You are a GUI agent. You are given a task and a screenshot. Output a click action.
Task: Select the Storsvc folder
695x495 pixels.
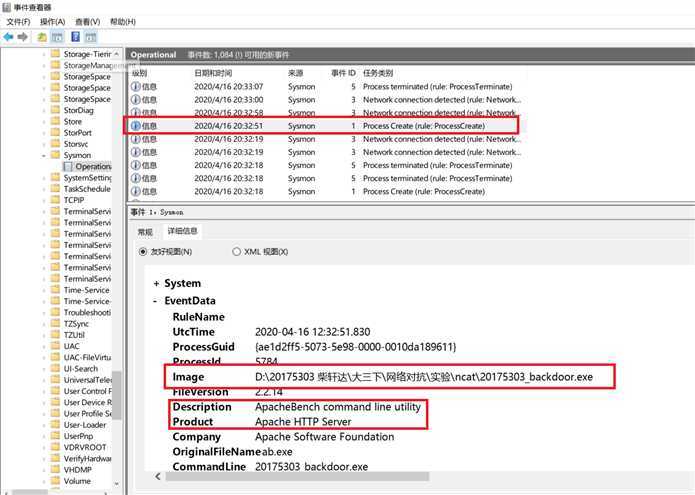(76, 144)
